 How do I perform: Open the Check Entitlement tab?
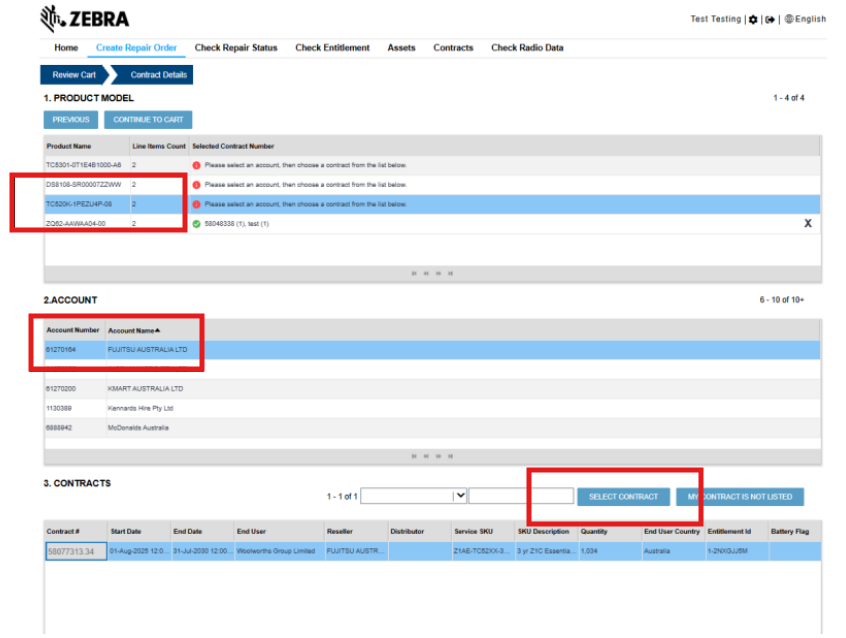332,47
